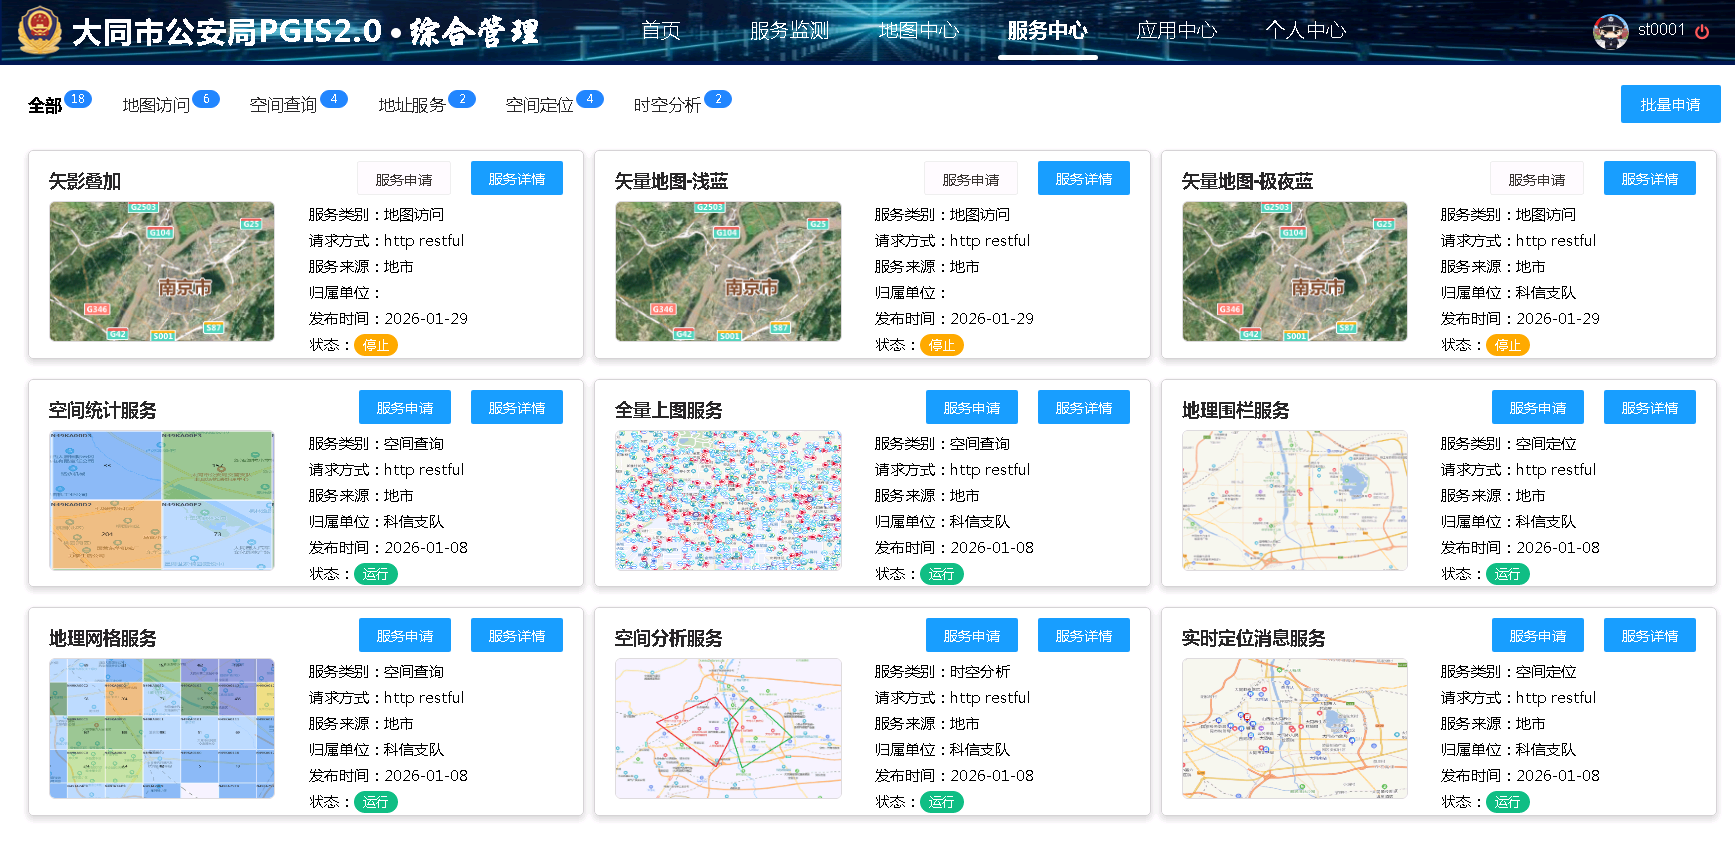Open the 全量上图服务 preview thumbnail
Image resolution: width=1735 pixels, height=861 pixels.
coord(728,500)
